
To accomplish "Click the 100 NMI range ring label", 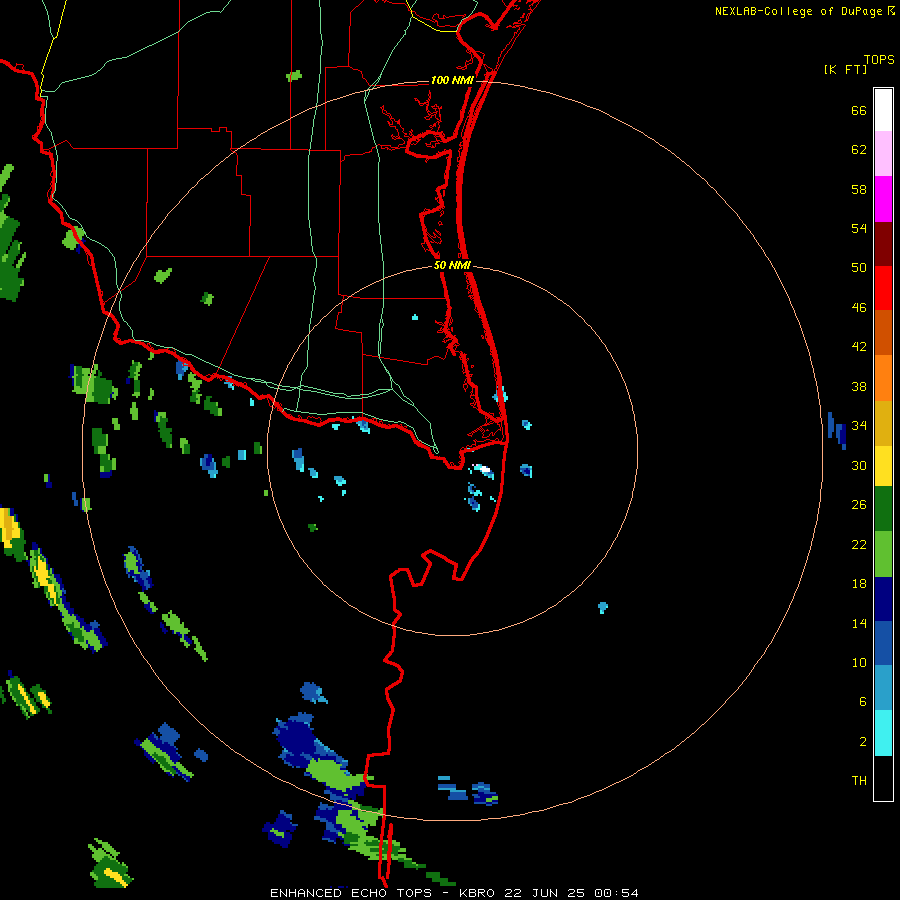I will pos(452,80).
